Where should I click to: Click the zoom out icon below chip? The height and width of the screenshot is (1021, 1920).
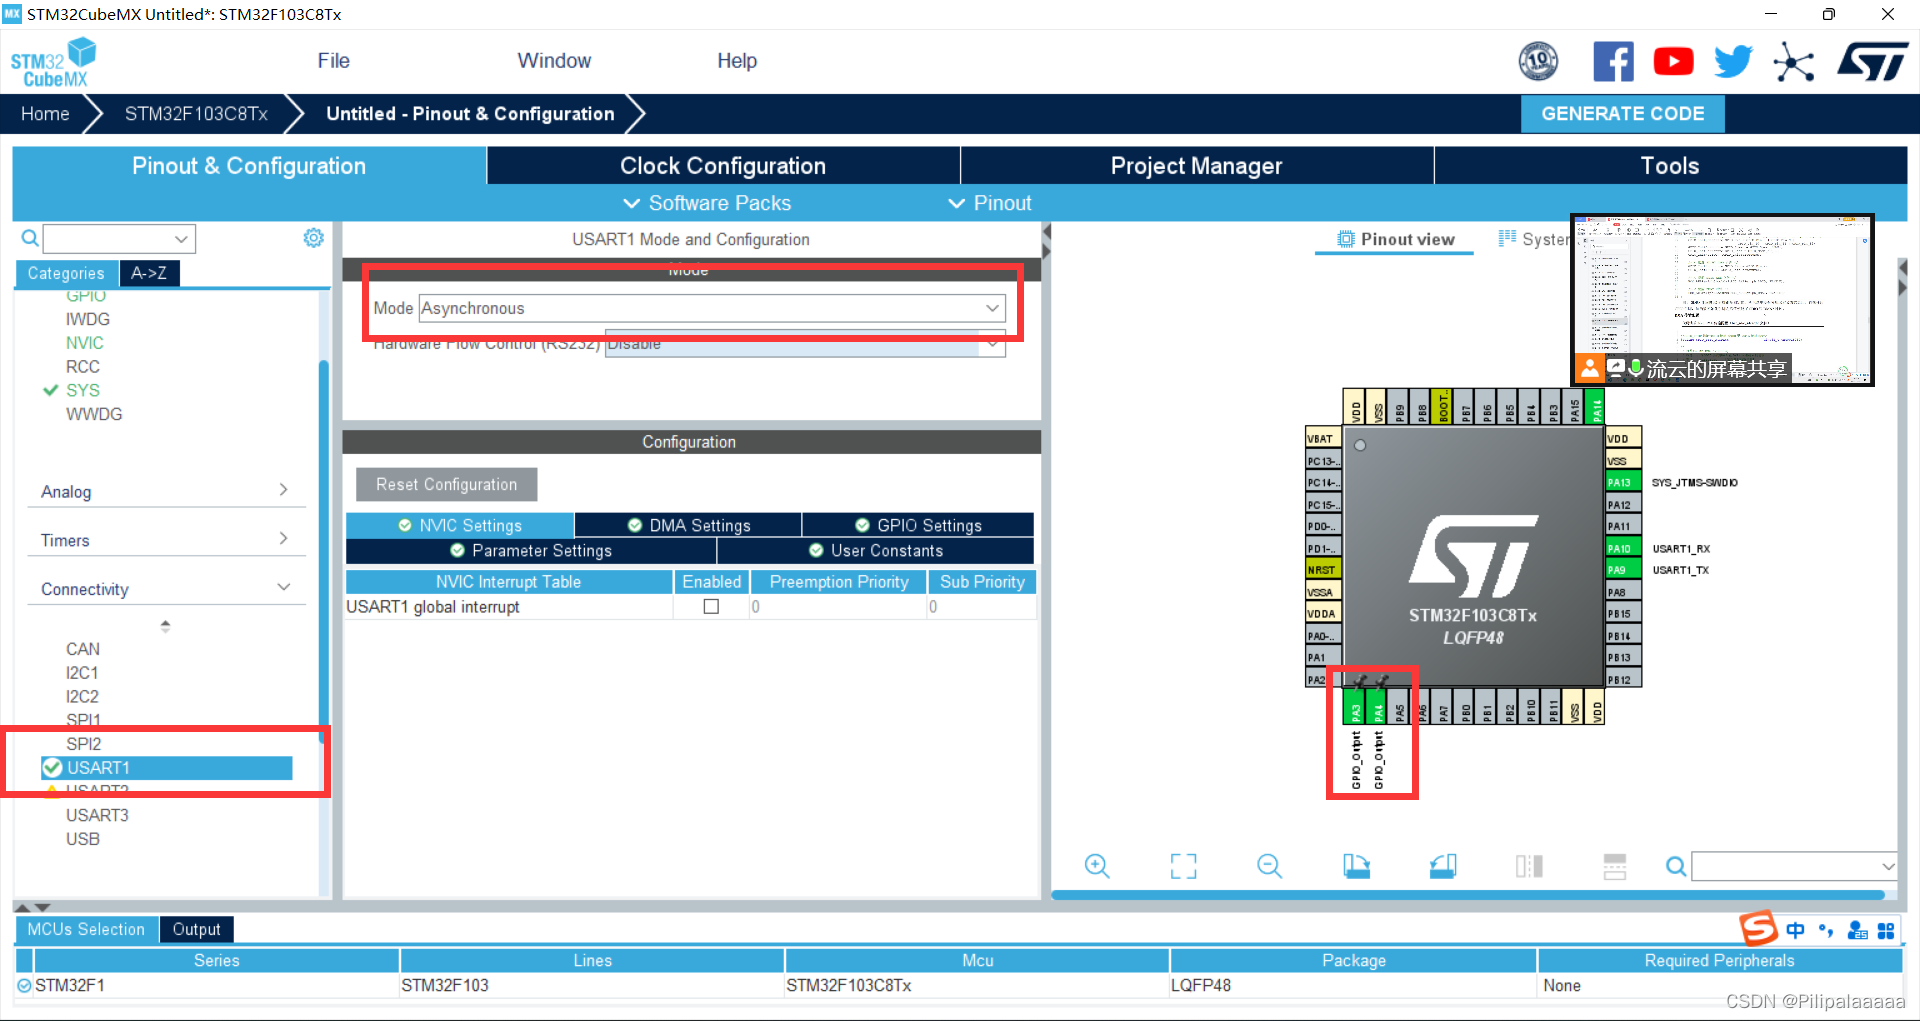click(x=1269, y=866)
